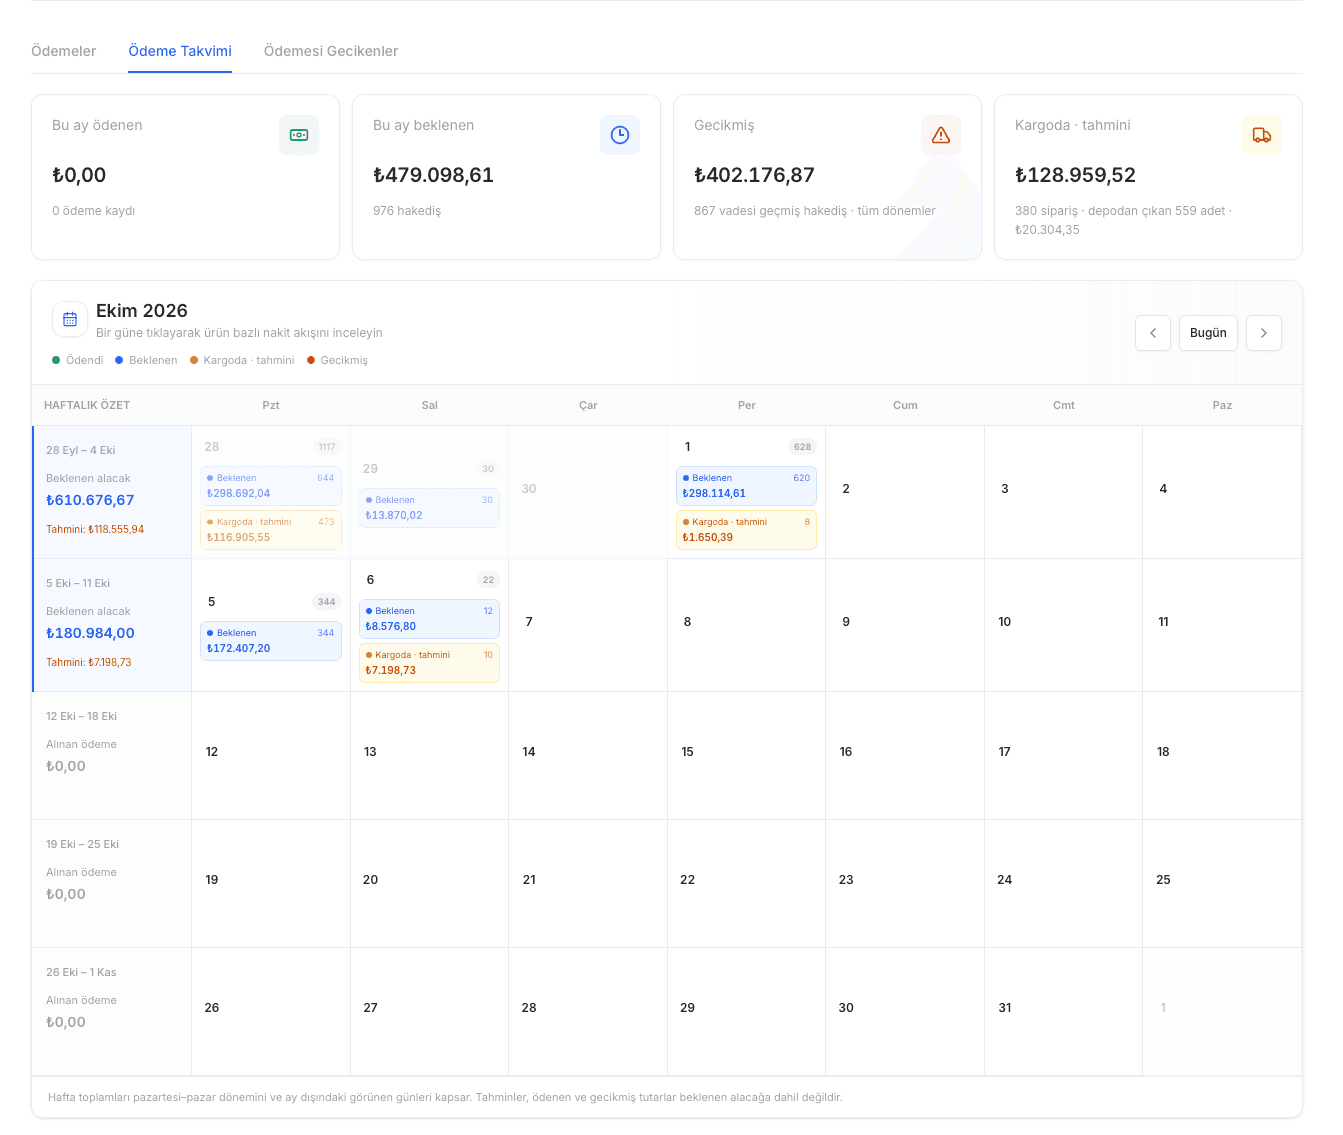1343x1135 pixels.
Task: Click the ₺128.959,52 in-transit amount
Action: (1075, 175)
